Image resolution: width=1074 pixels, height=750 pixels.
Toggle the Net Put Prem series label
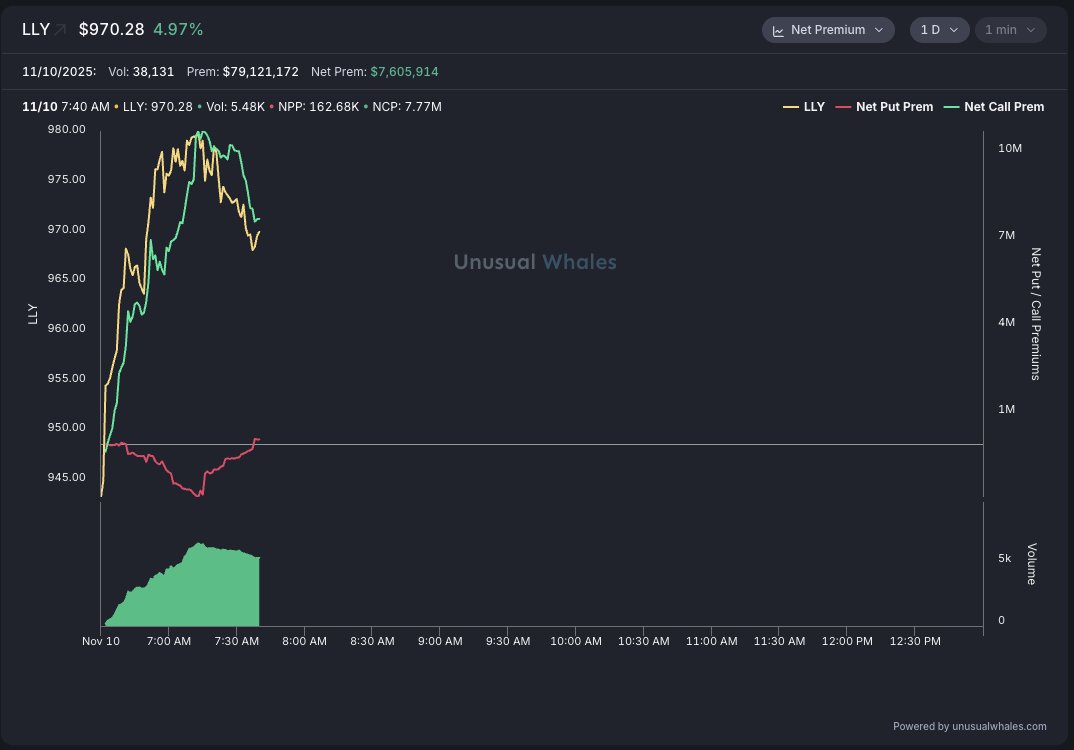(x=894, y=107)
